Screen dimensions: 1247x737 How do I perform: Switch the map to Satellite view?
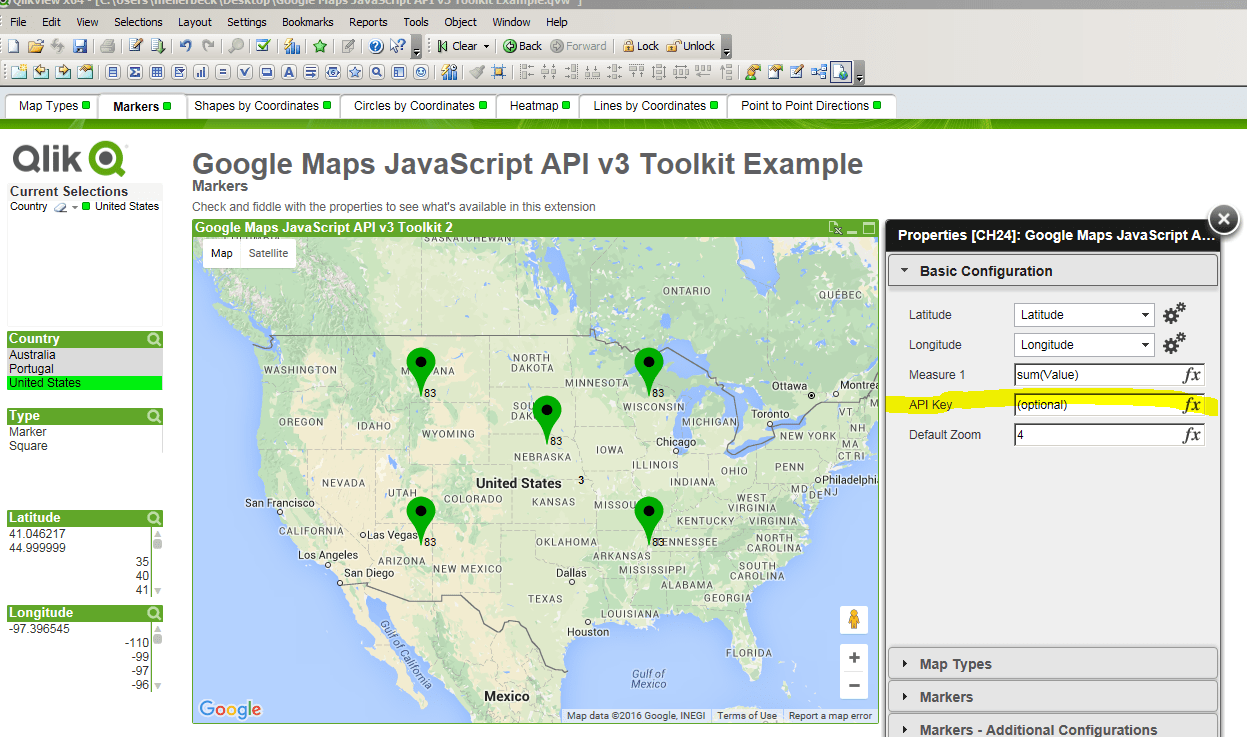point(268,253)
